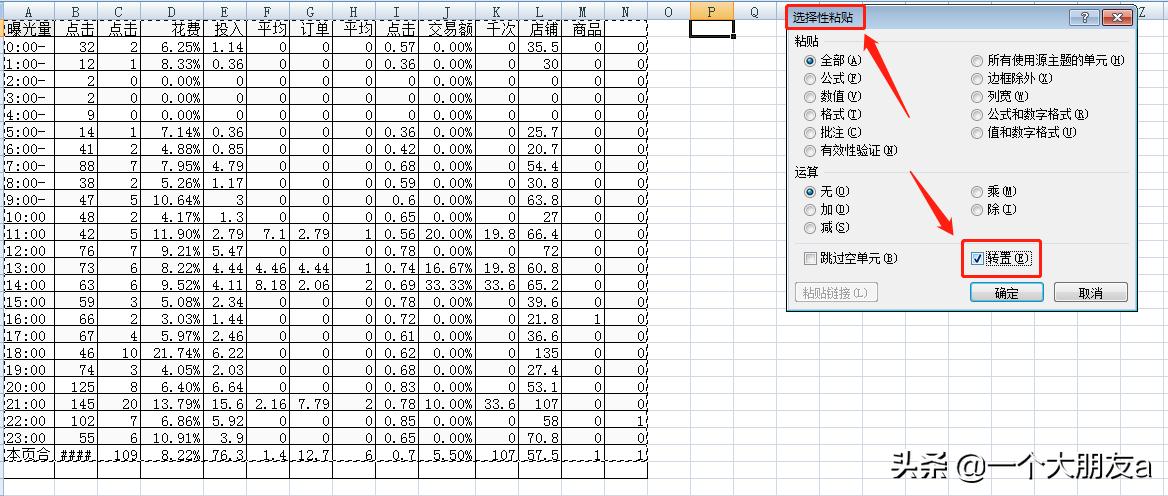Image resolution: width=1168 pixels, height=496 pixels.
Task: Select column A header
Action: 28,12
